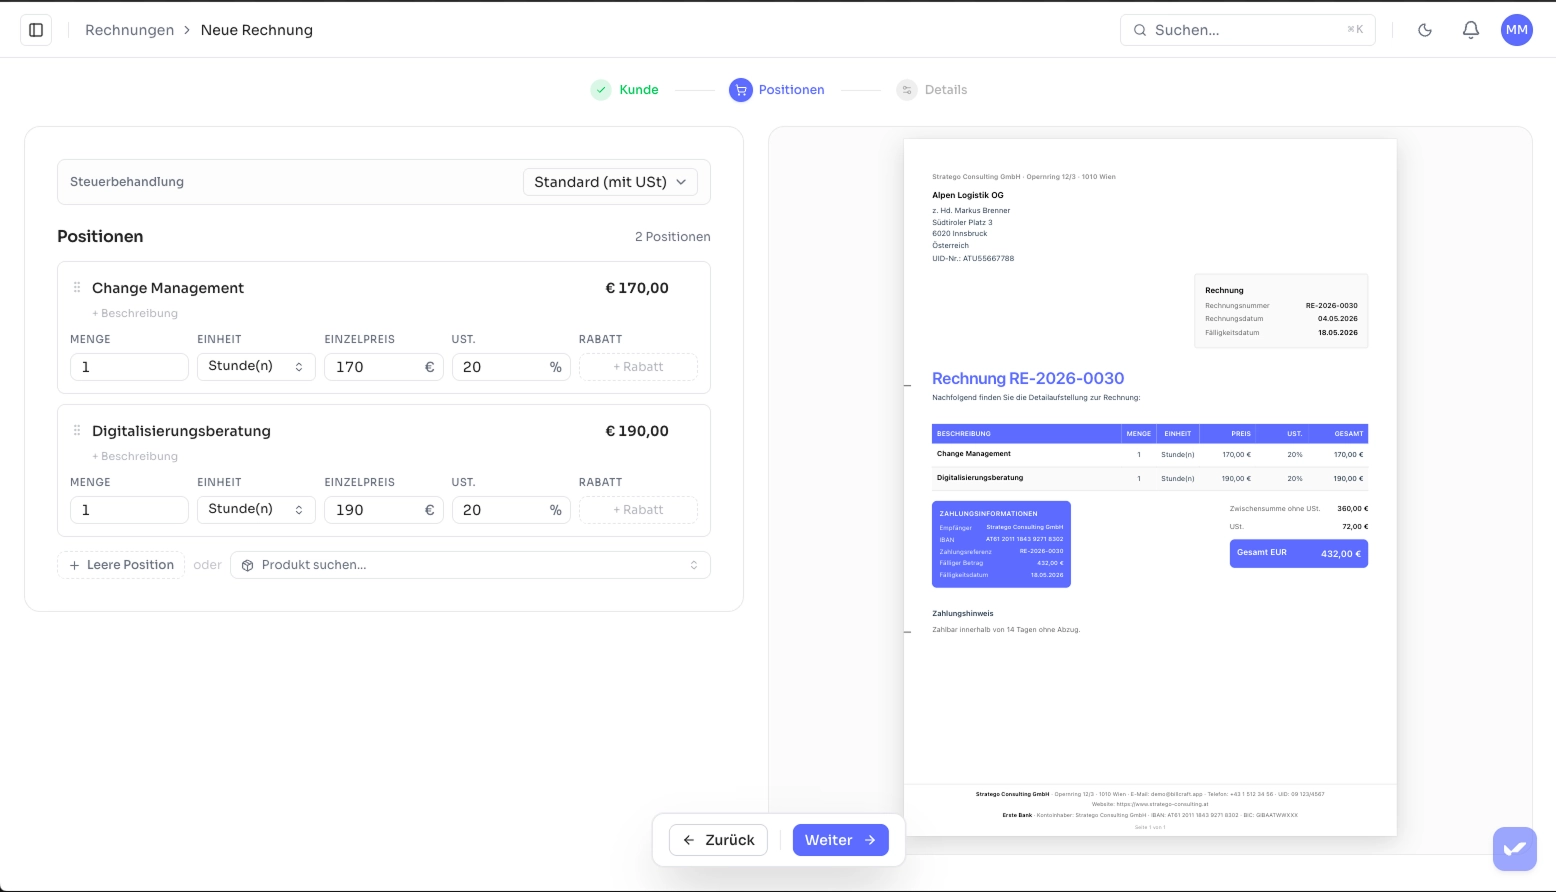Viewport: 1556px width, 892px height.
Task: Focus the Suchen search field
Action: (1248, 30)
